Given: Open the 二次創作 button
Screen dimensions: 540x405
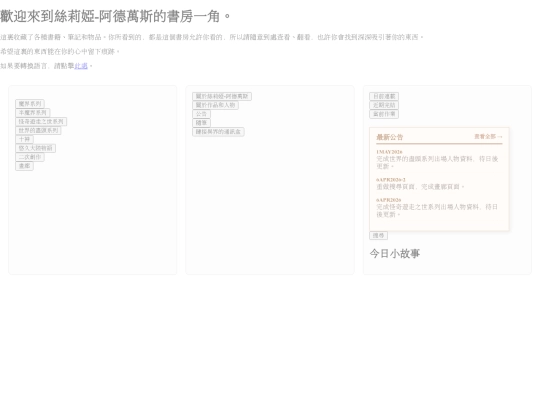Looking at the screenshot, I should point(30,157).
